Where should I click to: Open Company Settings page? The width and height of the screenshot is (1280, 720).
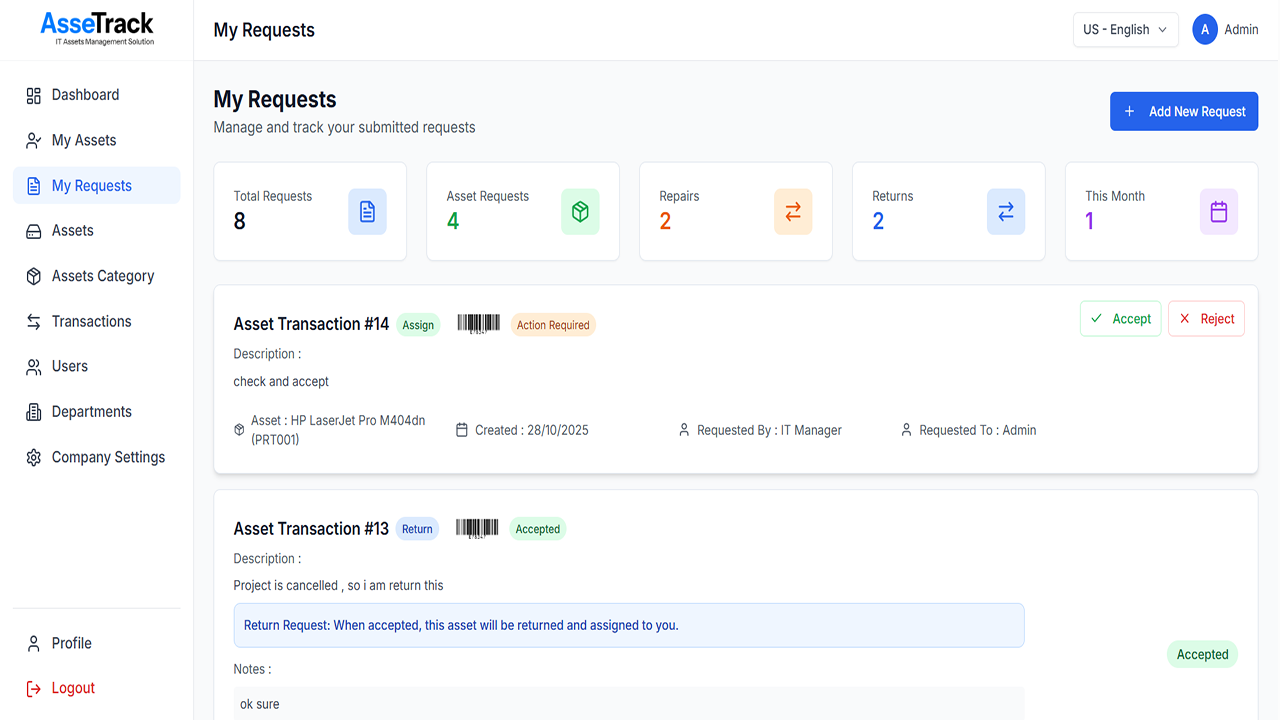(108, 458)
